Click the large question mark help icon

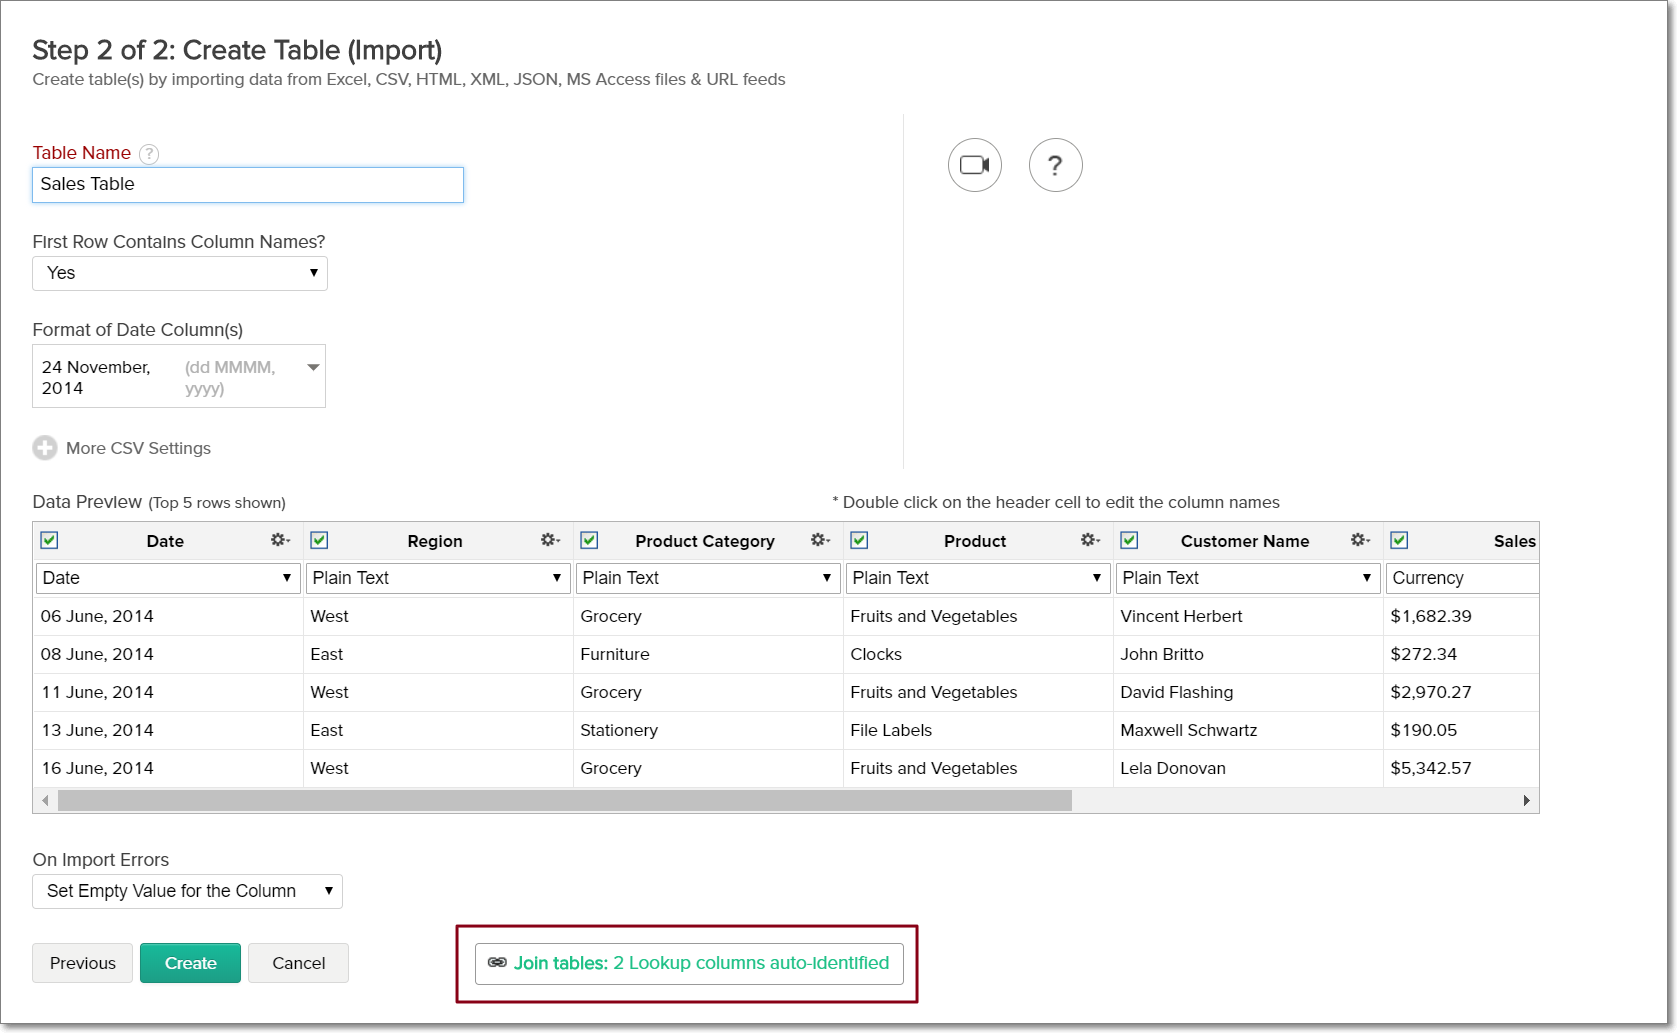click(1055, 165)
